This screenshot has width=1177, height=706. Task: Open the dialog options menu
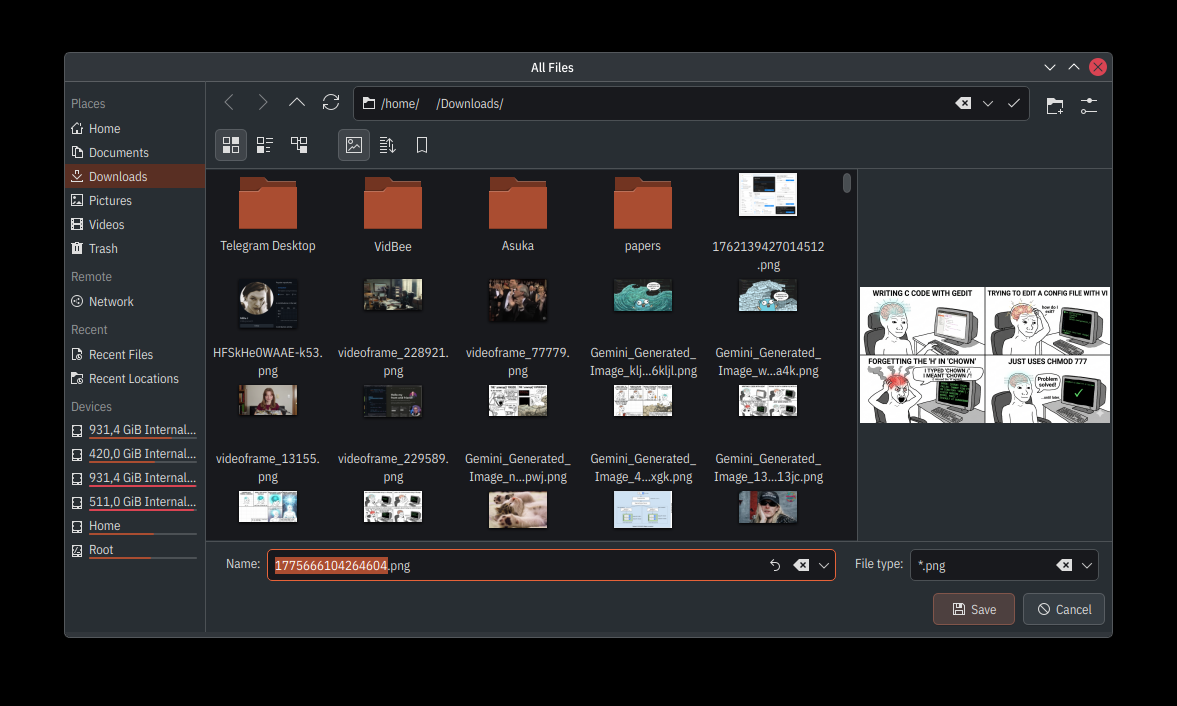coord(1088,106)
